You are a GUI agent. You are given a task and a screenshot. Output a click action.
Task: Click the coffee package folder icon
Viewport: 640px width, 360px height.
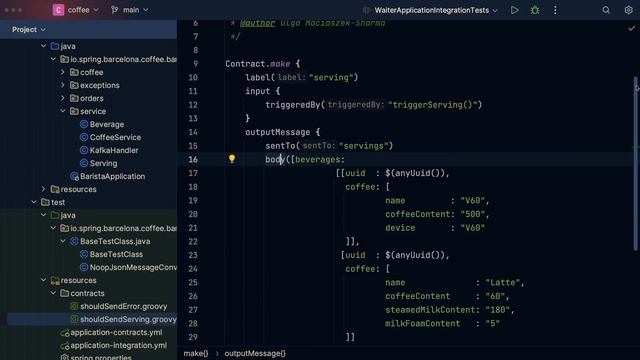point(74,72)
